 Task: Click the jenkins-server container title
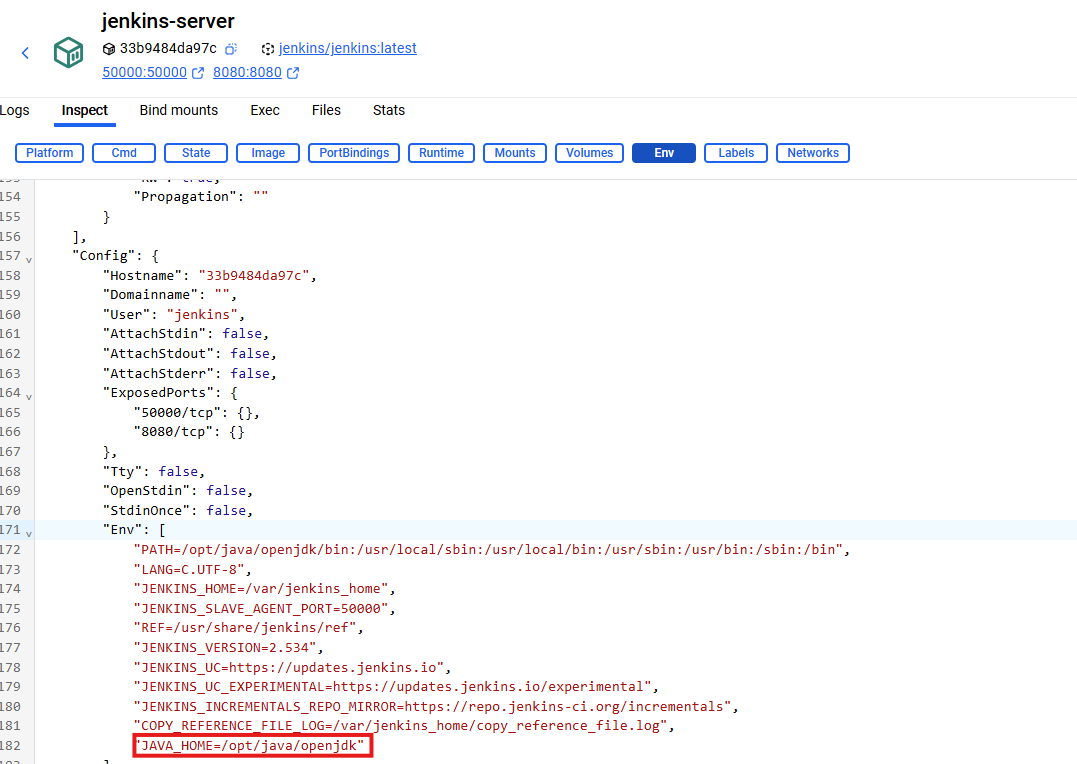tap(168, 21)
